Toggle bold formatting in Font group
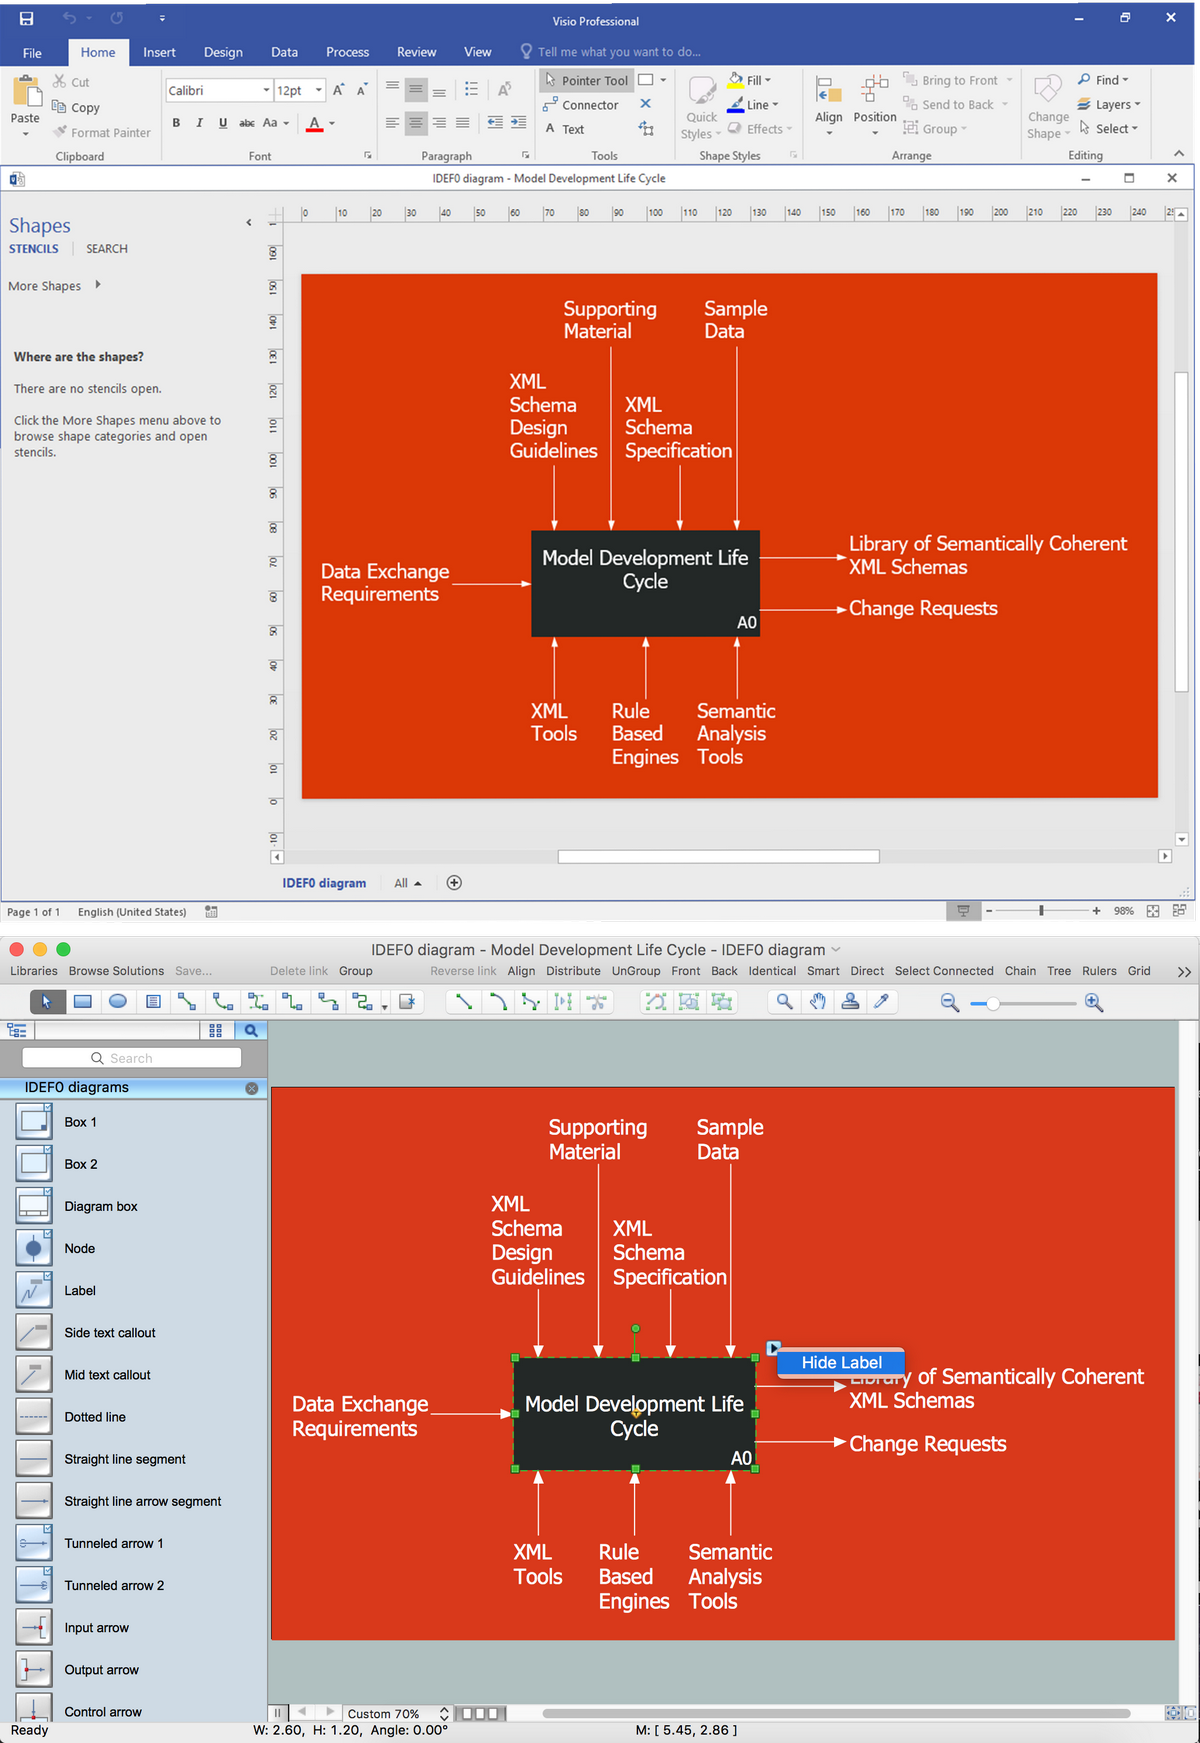Screen dimensions: 1200x1743 (x=176, y=123)
